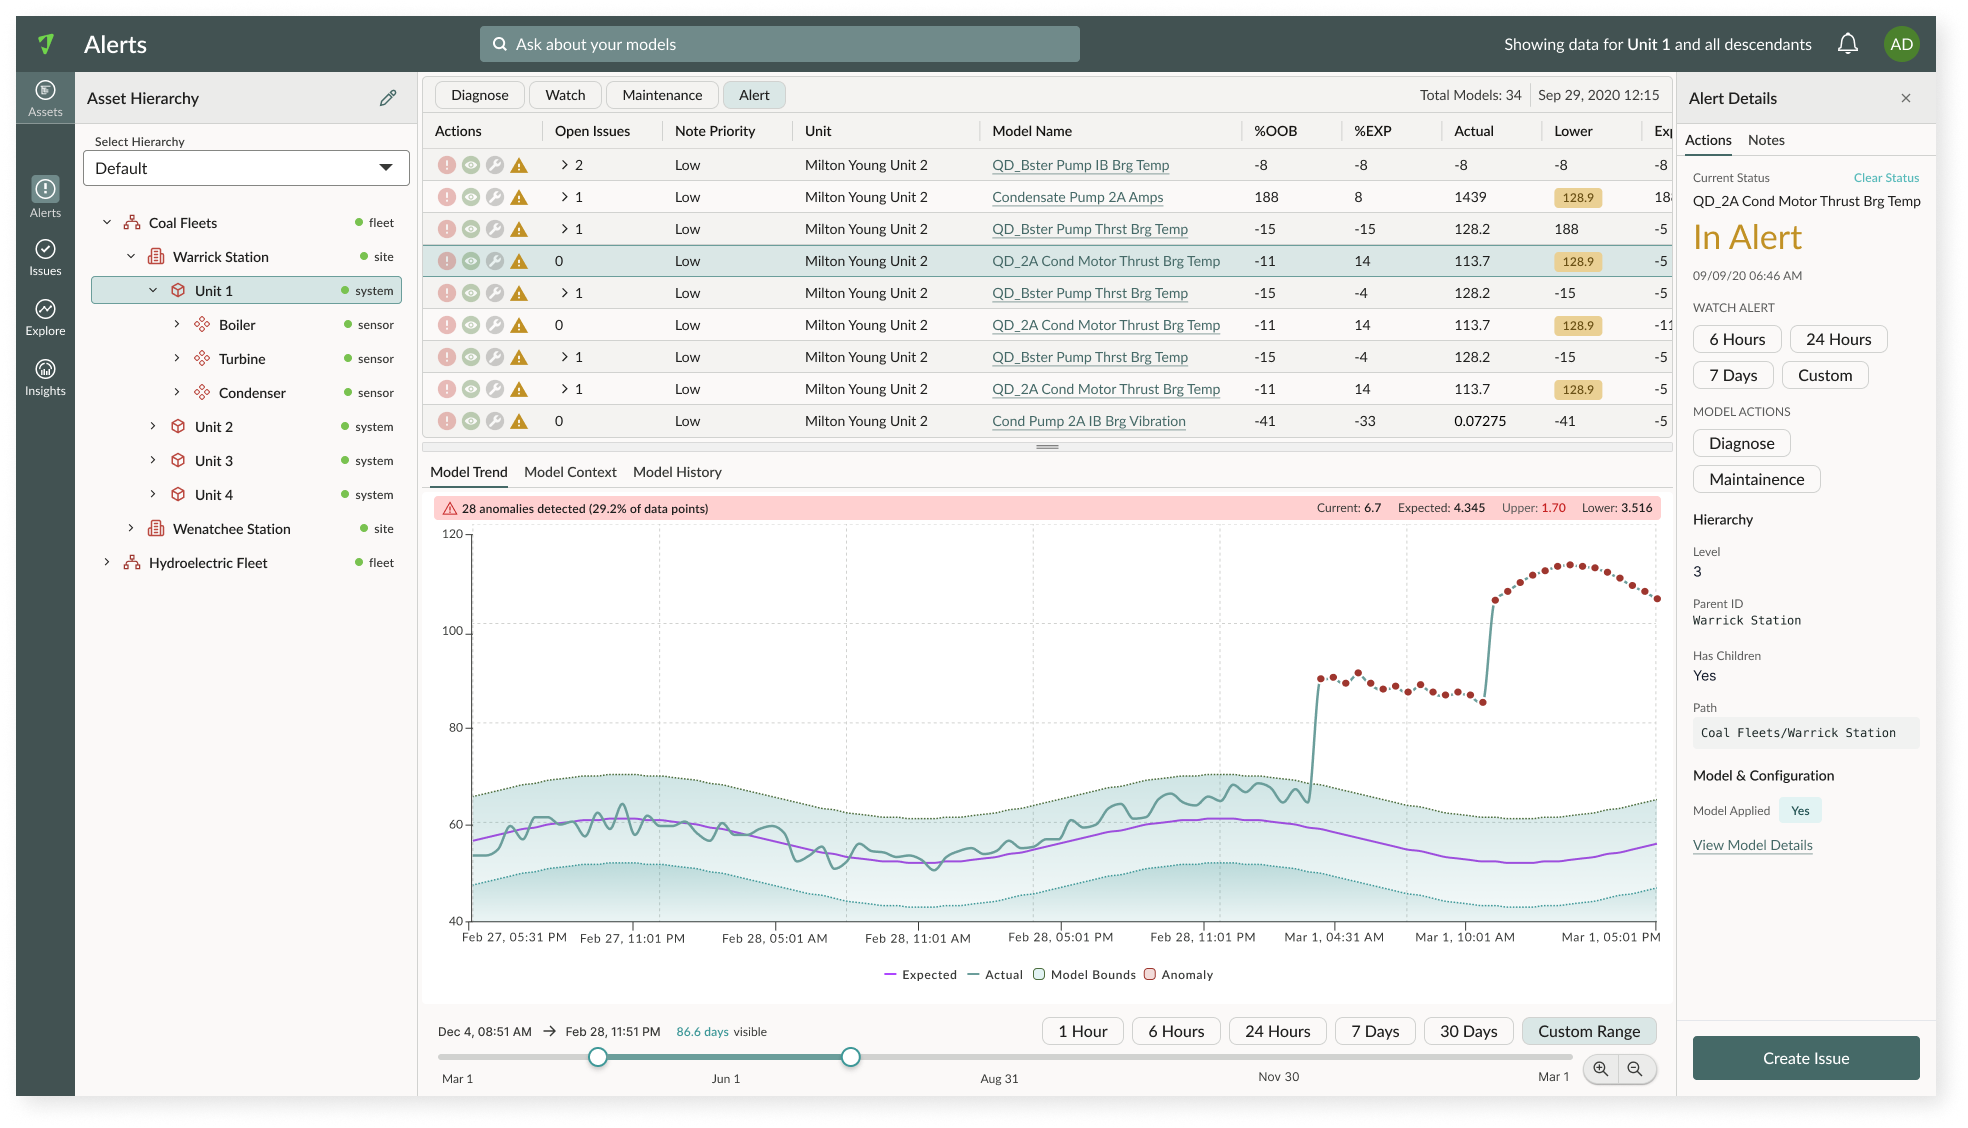1968x1128 pixels.
Task: Adjust the left range slider handle
Action: 598,1057
